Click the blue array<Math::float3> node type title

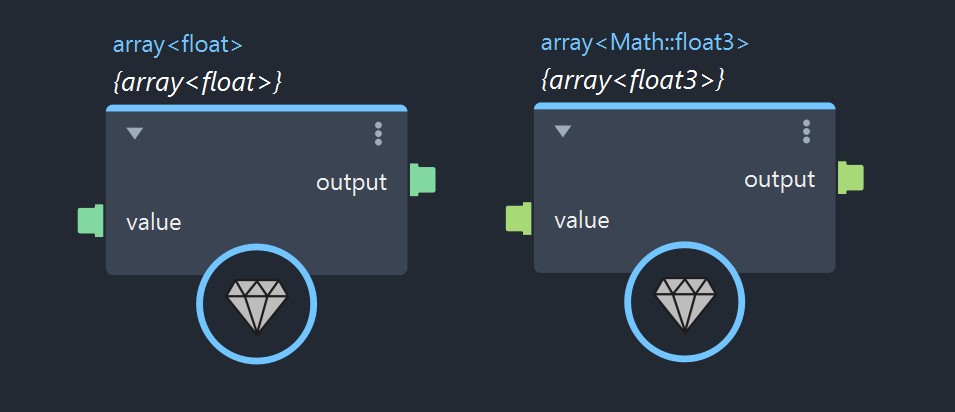645,42
